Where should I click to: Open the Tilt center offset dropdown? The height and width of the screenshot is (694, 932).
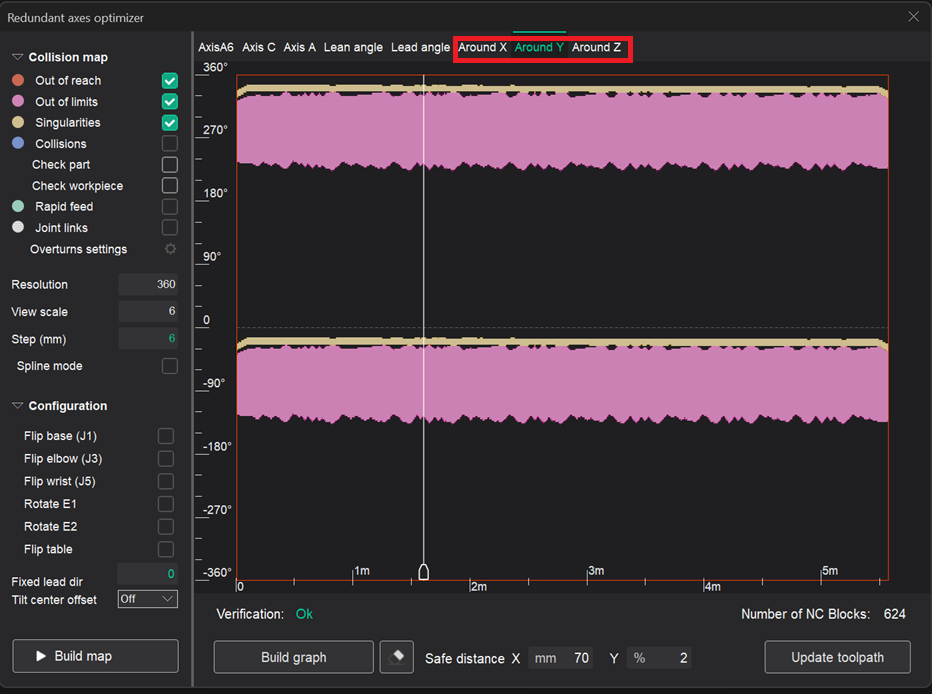coord(147,599)
